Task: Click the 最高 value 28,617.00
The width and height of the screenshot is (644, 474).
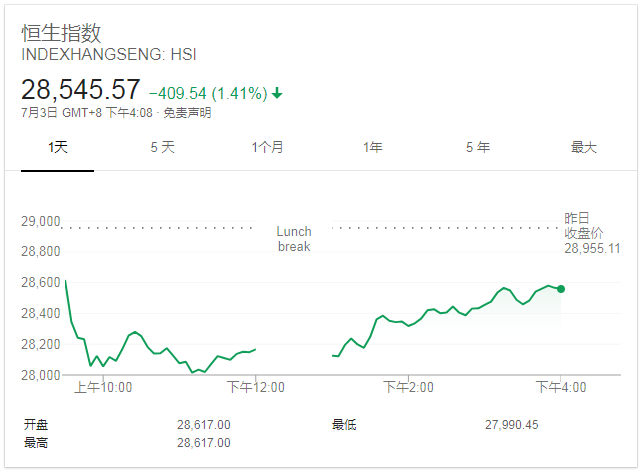Action: tap(204, 443)
